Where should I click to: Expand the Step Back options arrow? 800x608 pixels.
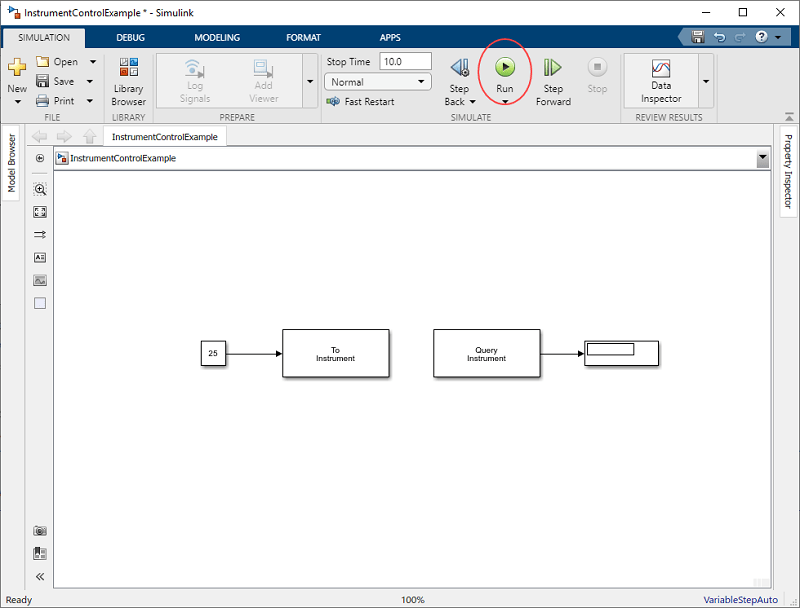pos(472,102)
